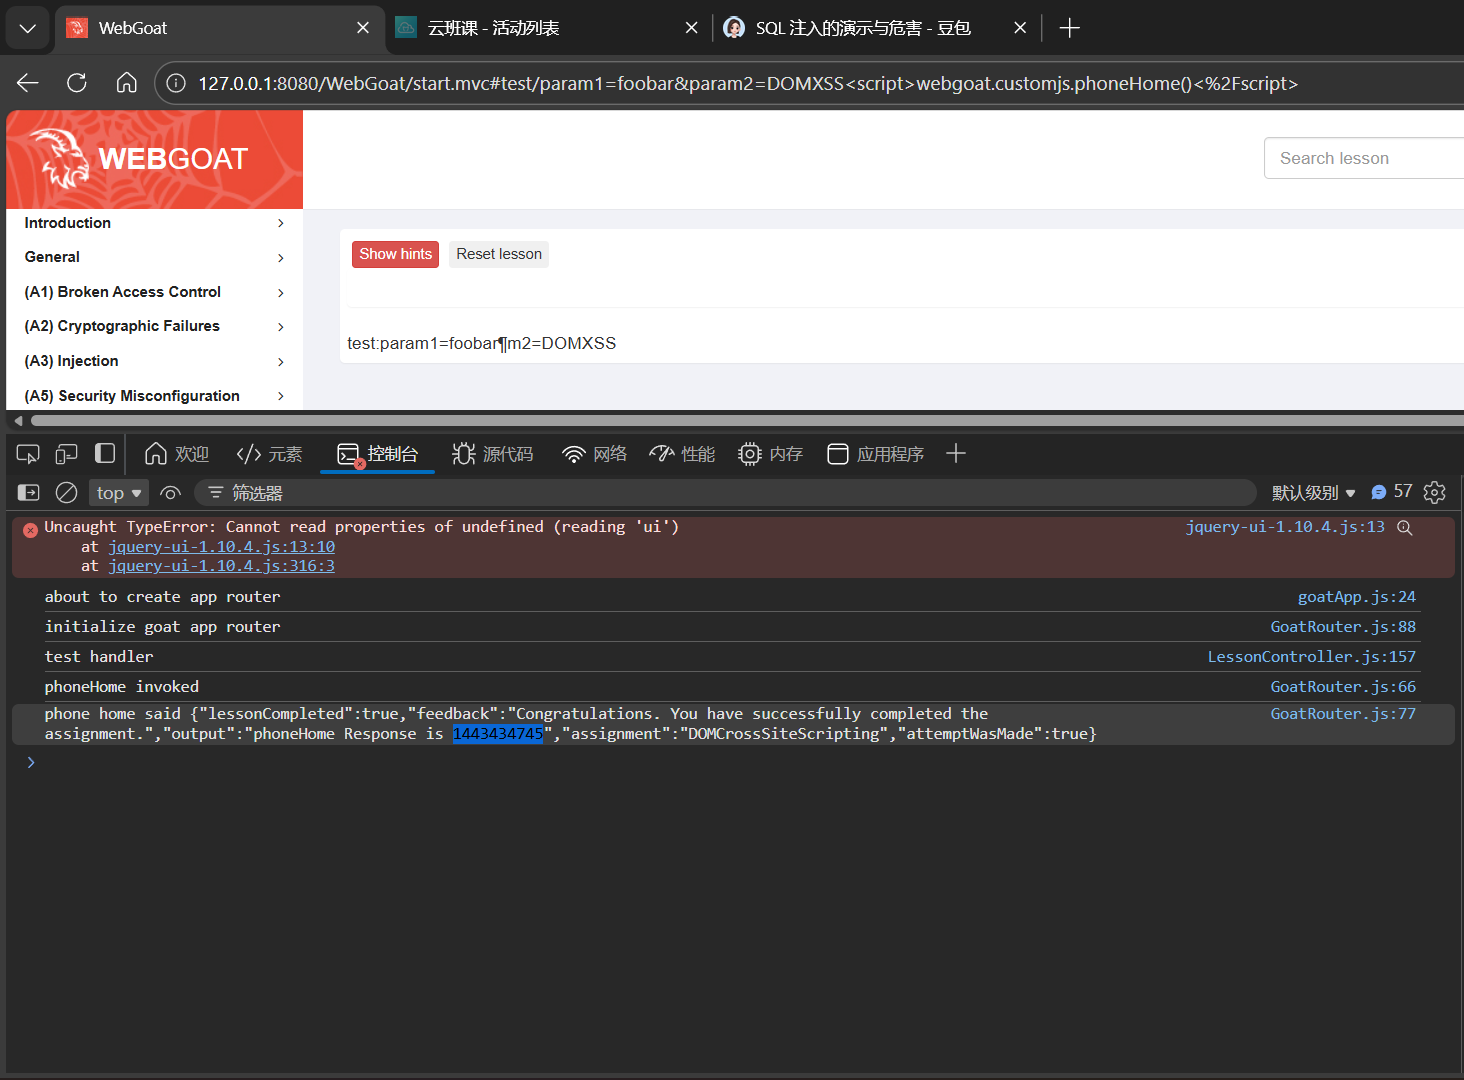Open the 网络 DevTools tab
The height and width of the screenshot is (1080, 1464).
(595, 454)
